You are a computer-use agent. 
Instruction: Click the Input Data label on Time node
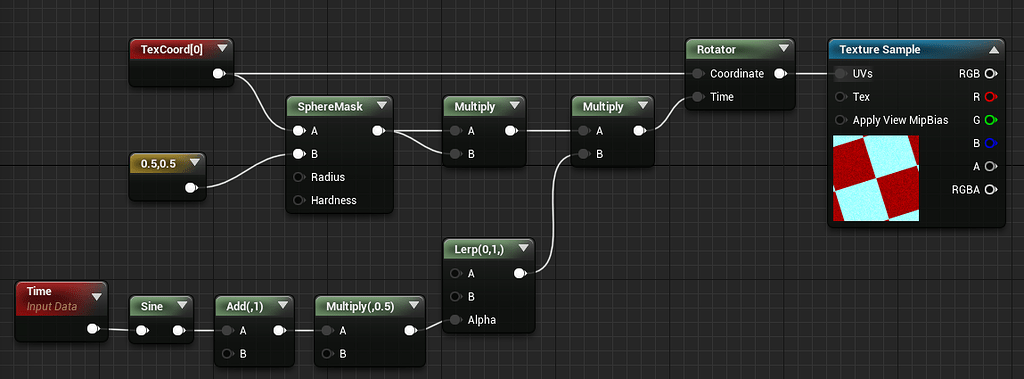52,306
